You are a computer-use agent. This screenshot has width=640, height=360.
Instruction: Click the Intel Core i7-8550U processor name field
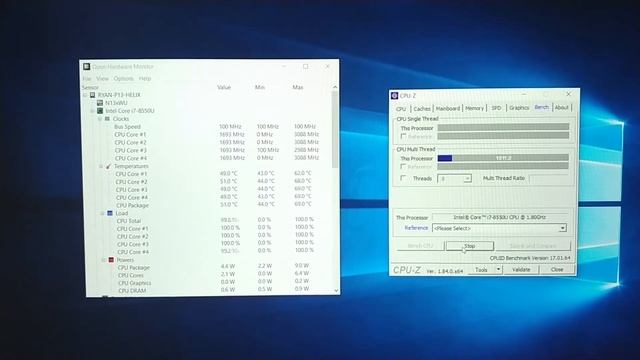tap(500, 217)
